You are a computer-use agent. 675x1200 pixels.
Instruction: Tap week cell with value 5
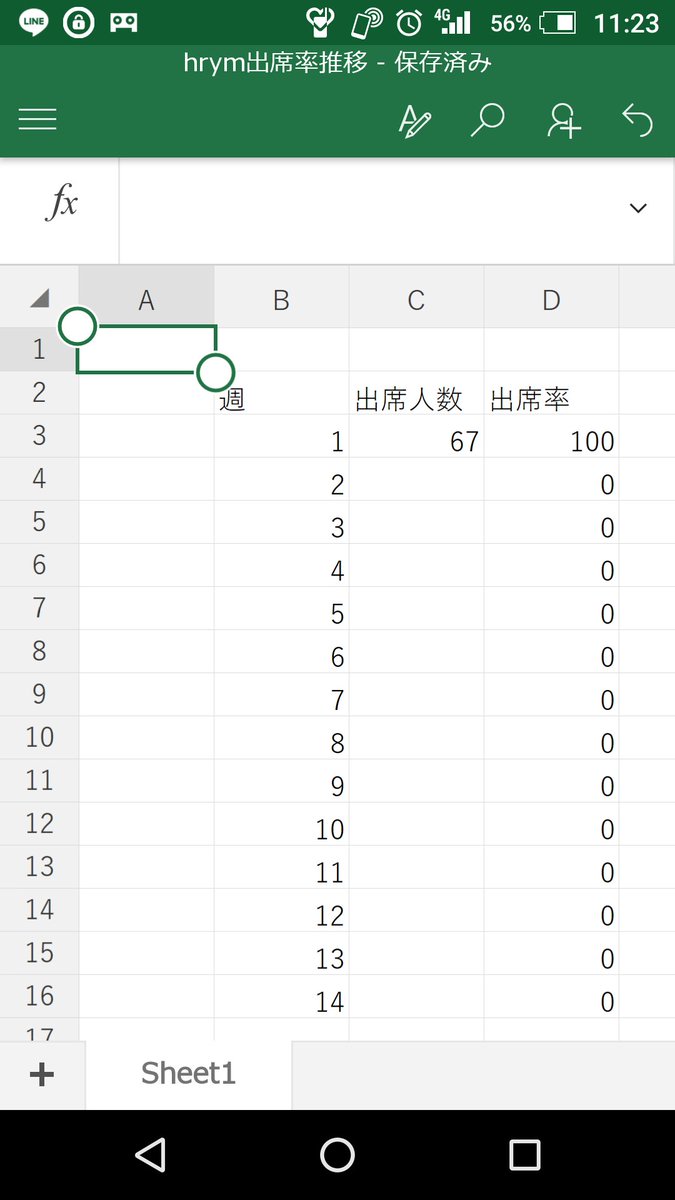point(281,608)
